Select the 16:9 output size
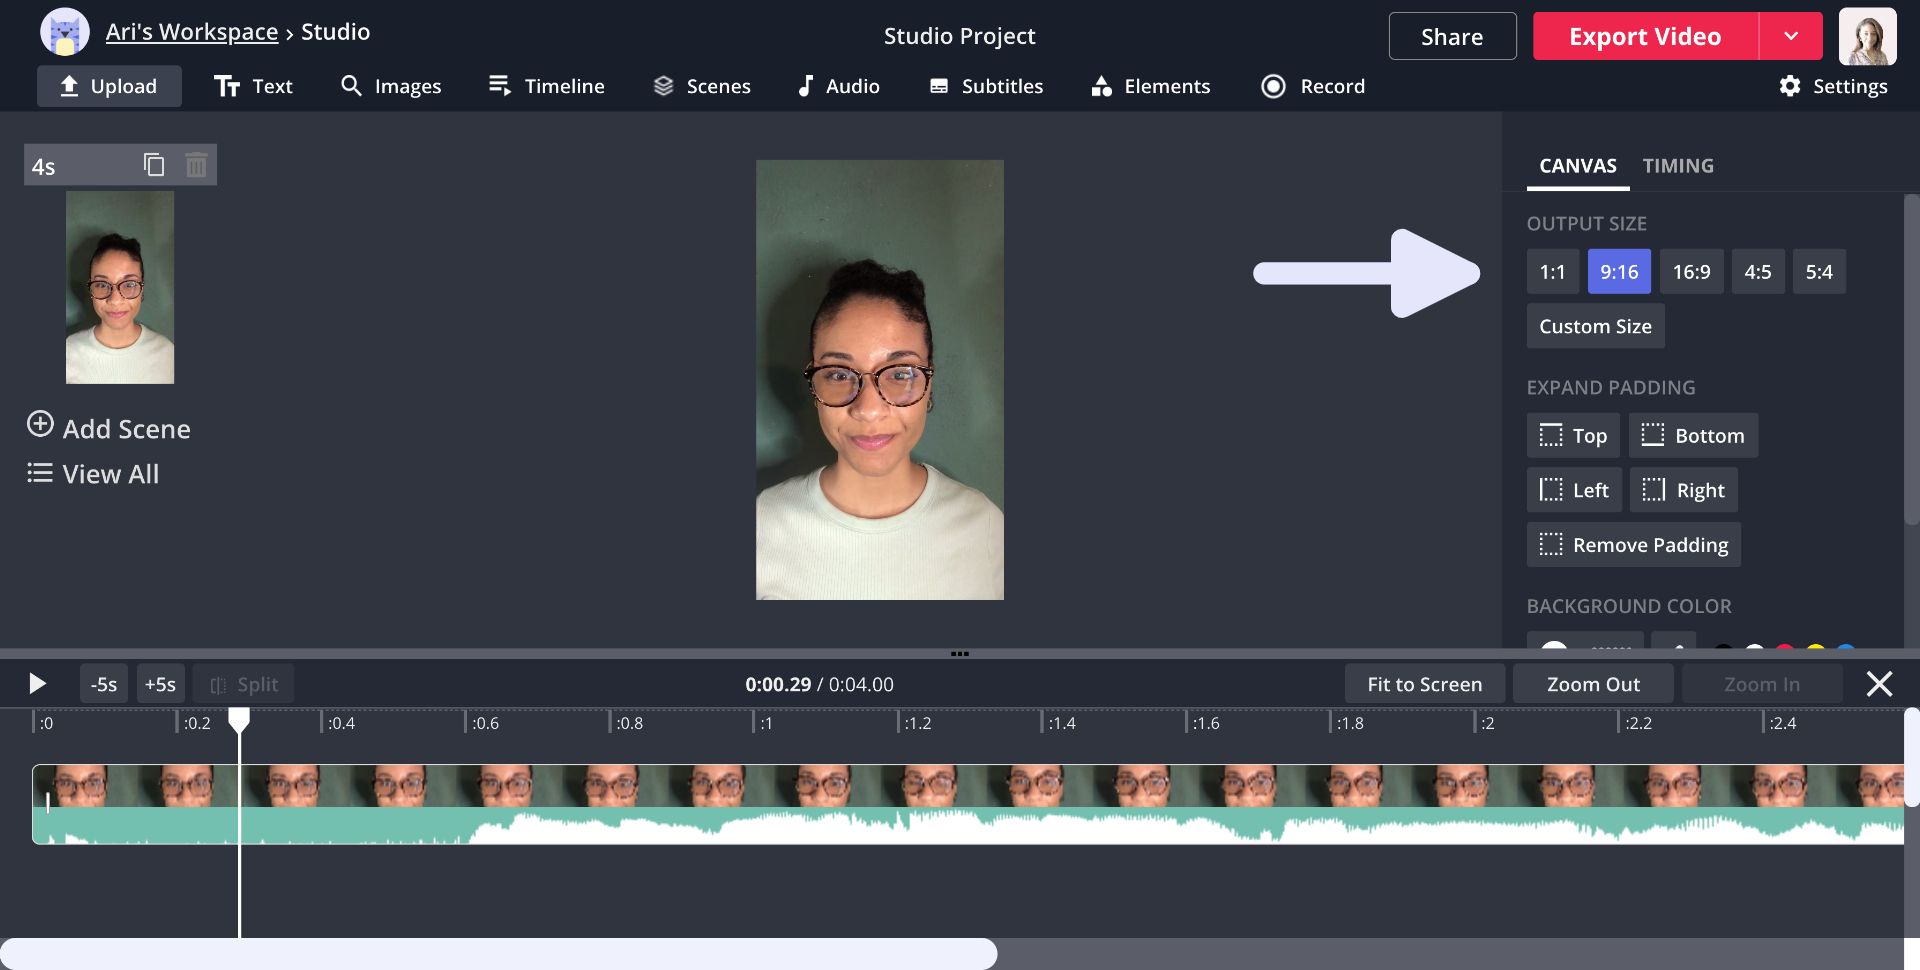The height and width of the screenshot is (970, 1920). [1691, 272]
